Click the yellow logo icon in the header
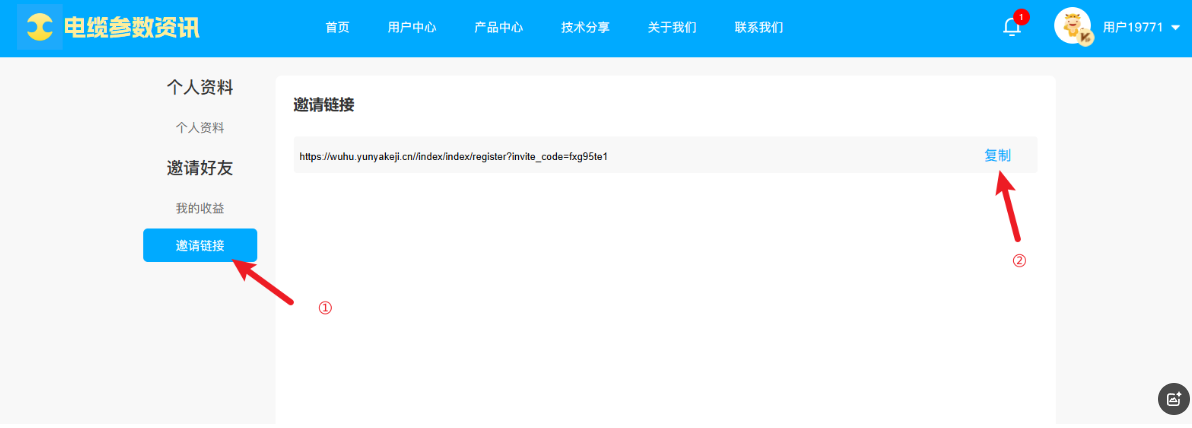This screenshot has height=428, width=1192. point(39,27)
